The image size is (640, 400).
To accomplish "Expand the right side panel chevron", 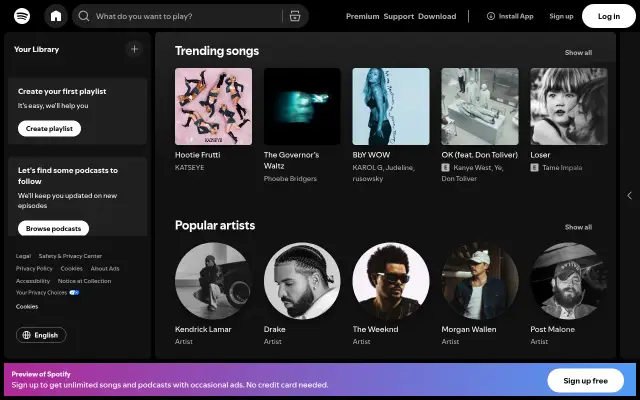I will 629,196.
